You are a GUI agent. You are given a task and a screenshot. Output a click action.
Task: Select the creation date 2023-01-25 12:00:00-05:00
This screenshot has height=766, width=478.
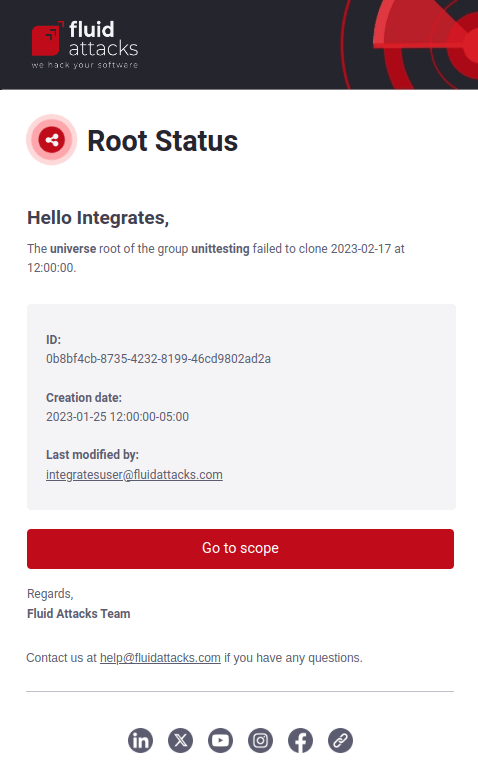tap(117, 417)
